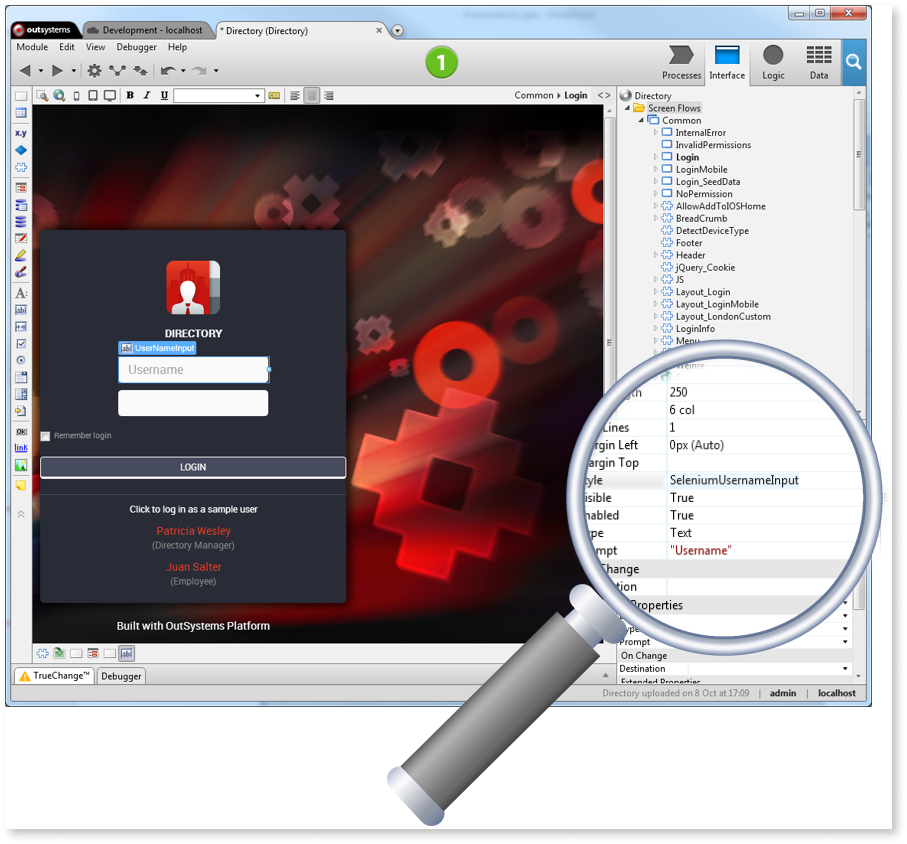Viewport: 907px width, 844px height.
Task: Click the blue search magnifier icon
Action: [x=853, y=62]
